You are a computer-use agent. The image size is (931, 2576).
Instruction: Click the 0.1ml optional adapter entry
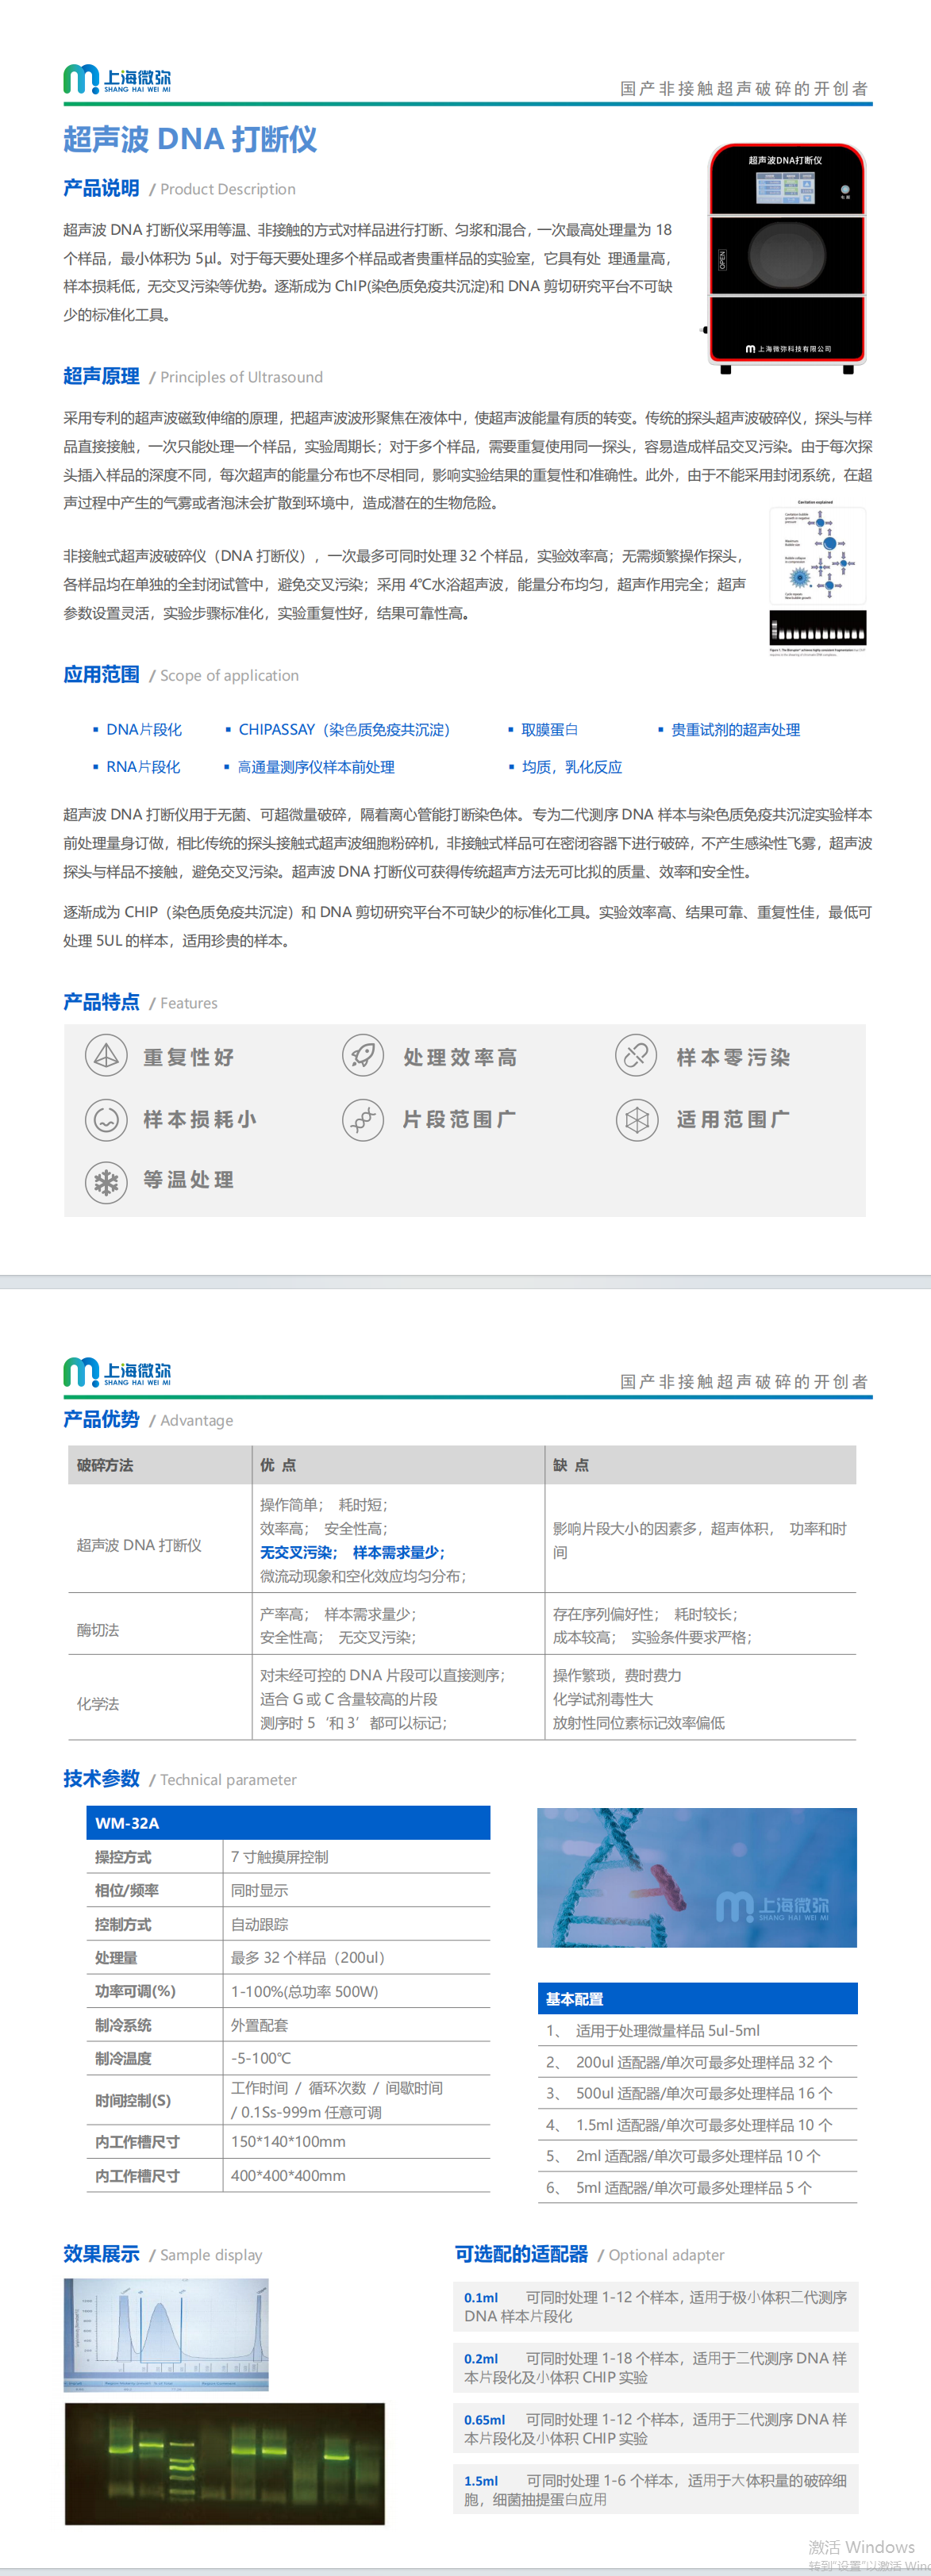tap(656, 2306)
